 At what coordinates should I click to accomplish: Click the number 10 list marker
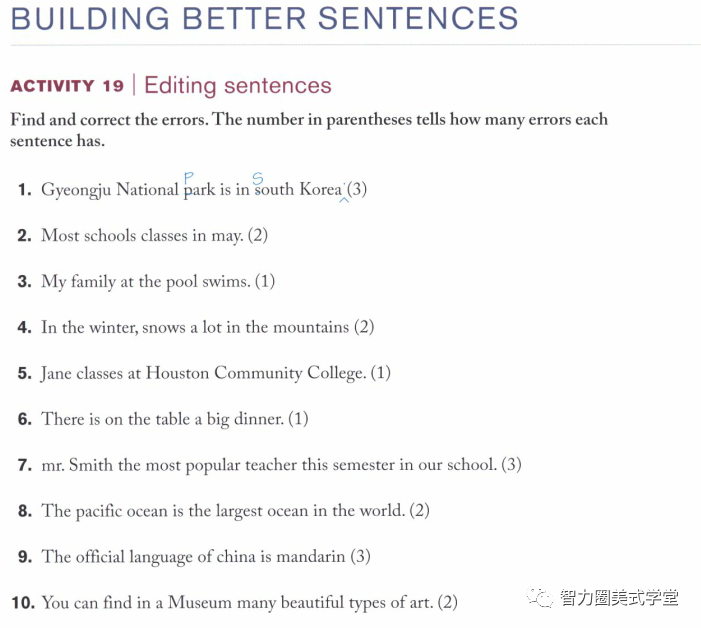click(23, 603)
